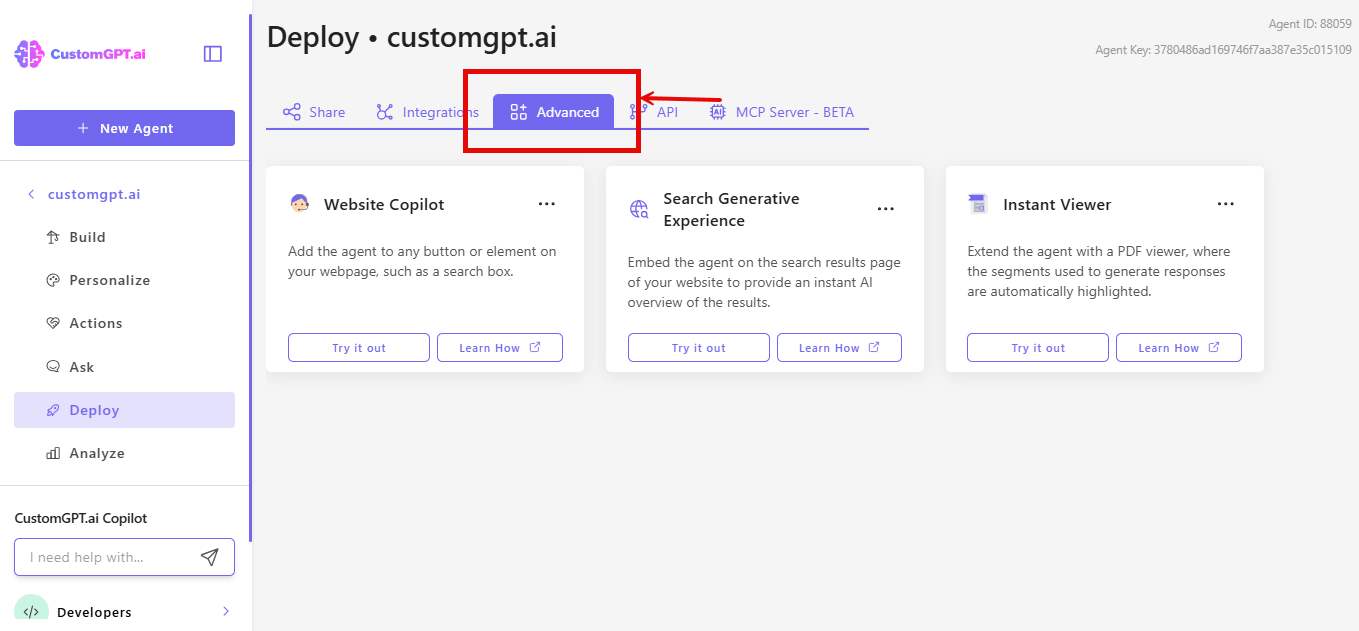Click the Copilot help input field
Viewport: 1359px width, 631px height.
point(110,557)
